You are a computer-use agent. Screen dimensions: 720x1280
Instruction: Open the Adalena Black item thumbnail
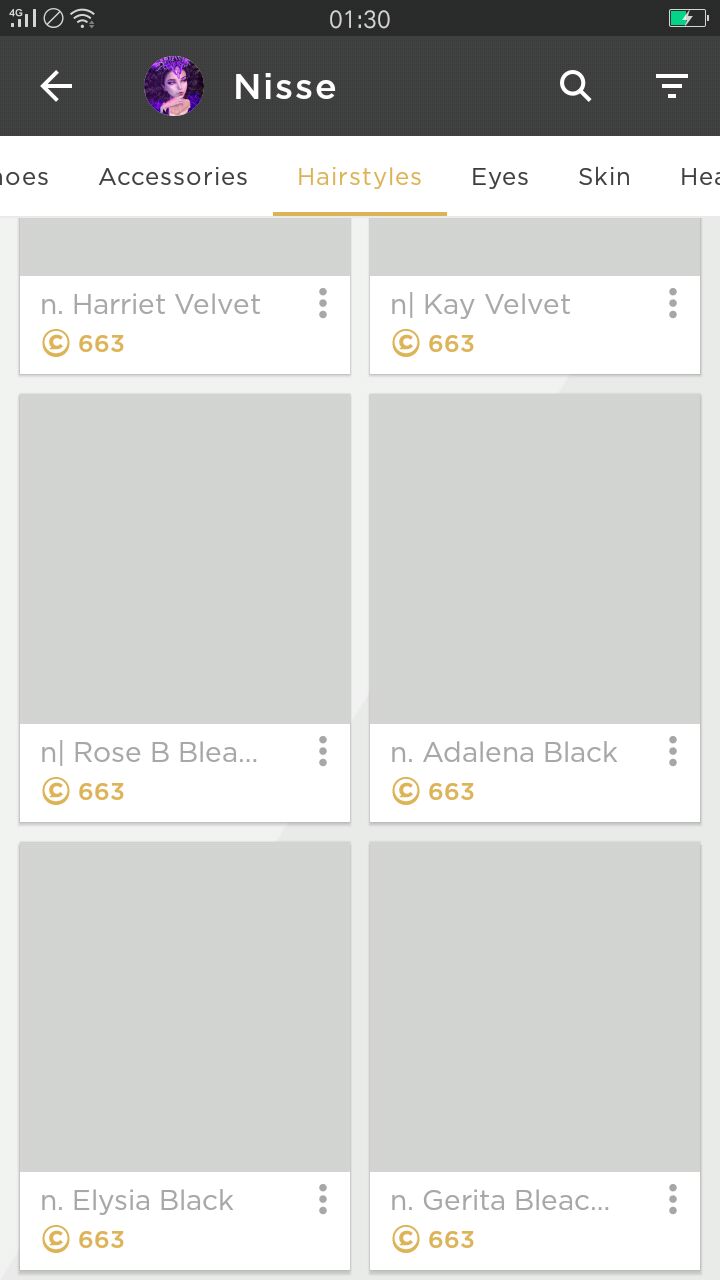(x=535, y=559)
